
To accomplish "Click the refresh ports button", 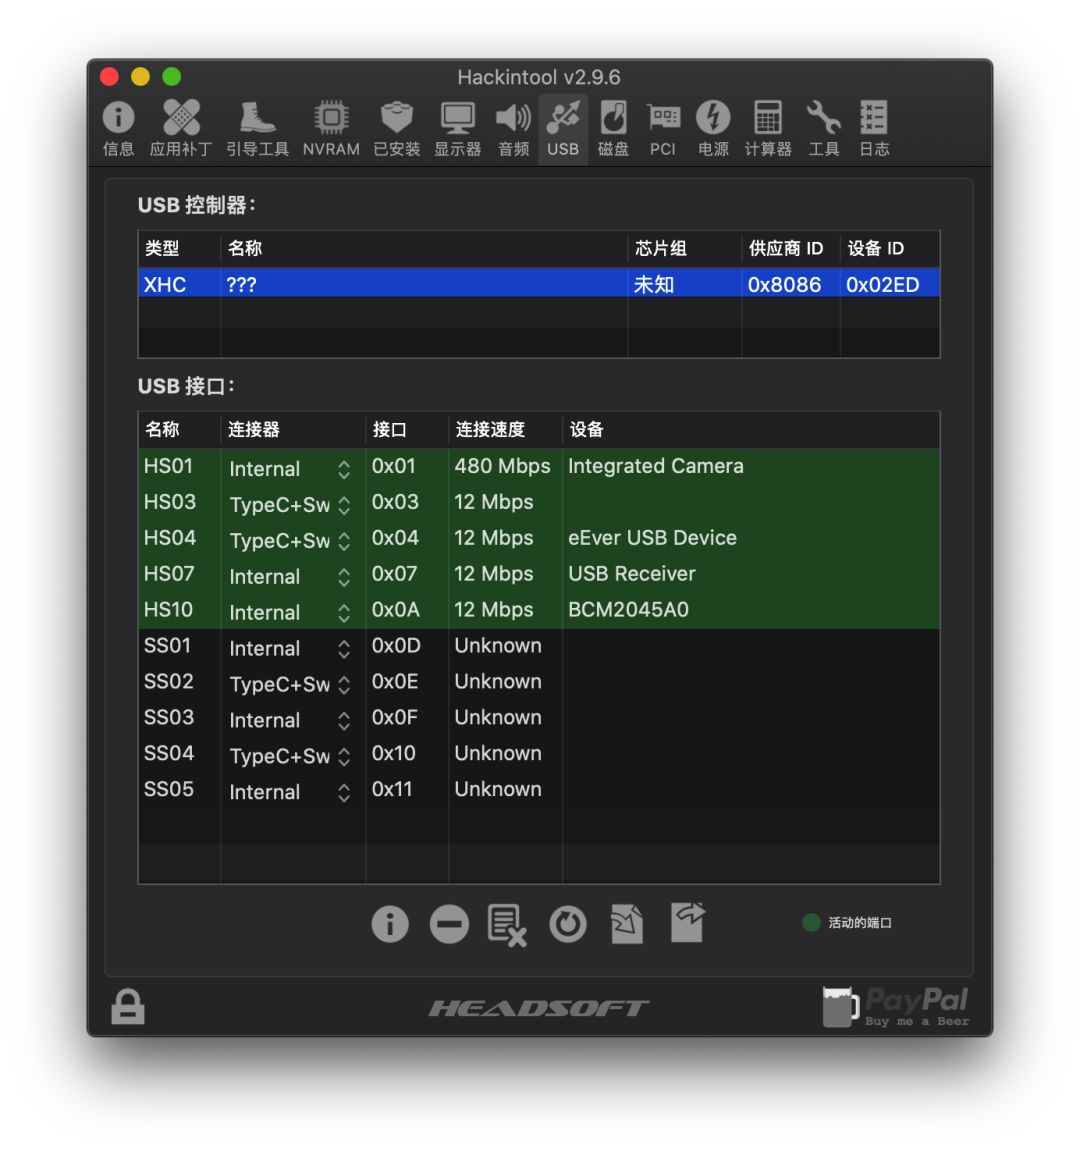I will (568, 924).
